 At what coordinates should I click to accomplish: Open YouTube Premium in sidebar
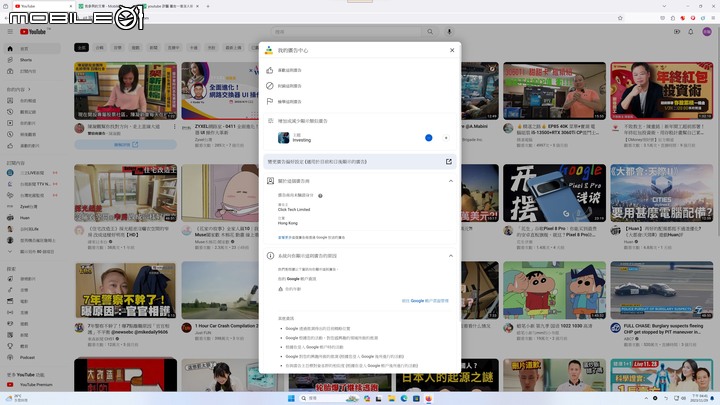click(32, 384)
